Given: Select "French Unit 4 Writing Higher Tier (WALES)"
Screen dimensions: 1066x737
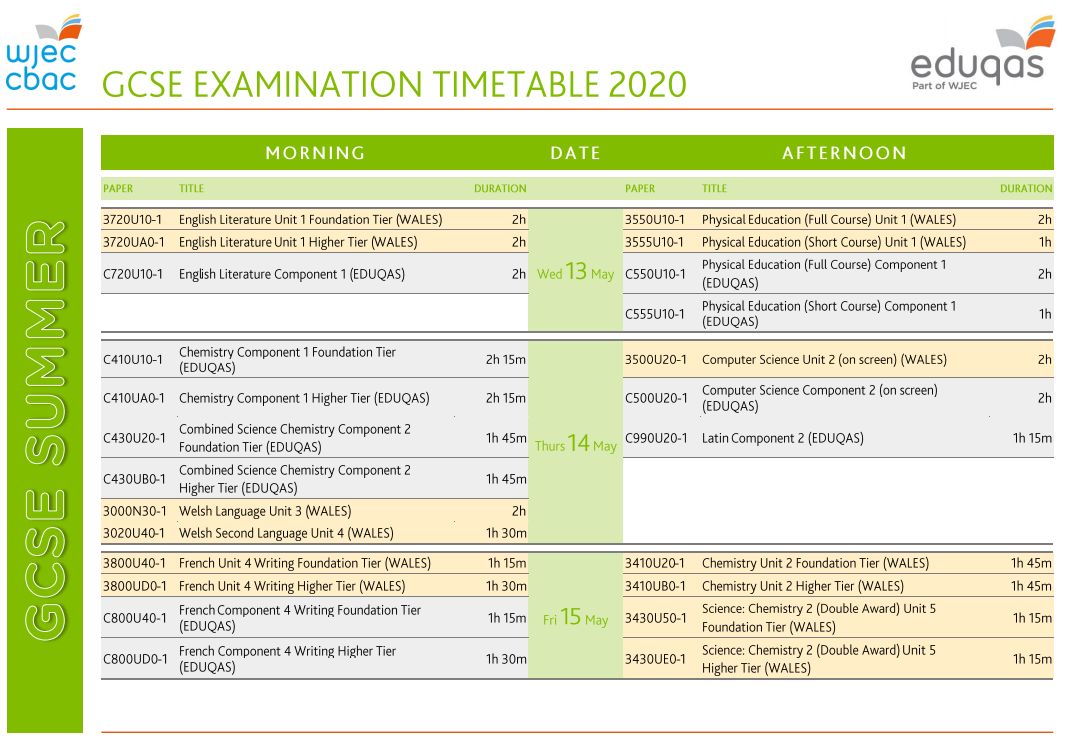Looking at the screenshot, I should click(x=292, y=586).
